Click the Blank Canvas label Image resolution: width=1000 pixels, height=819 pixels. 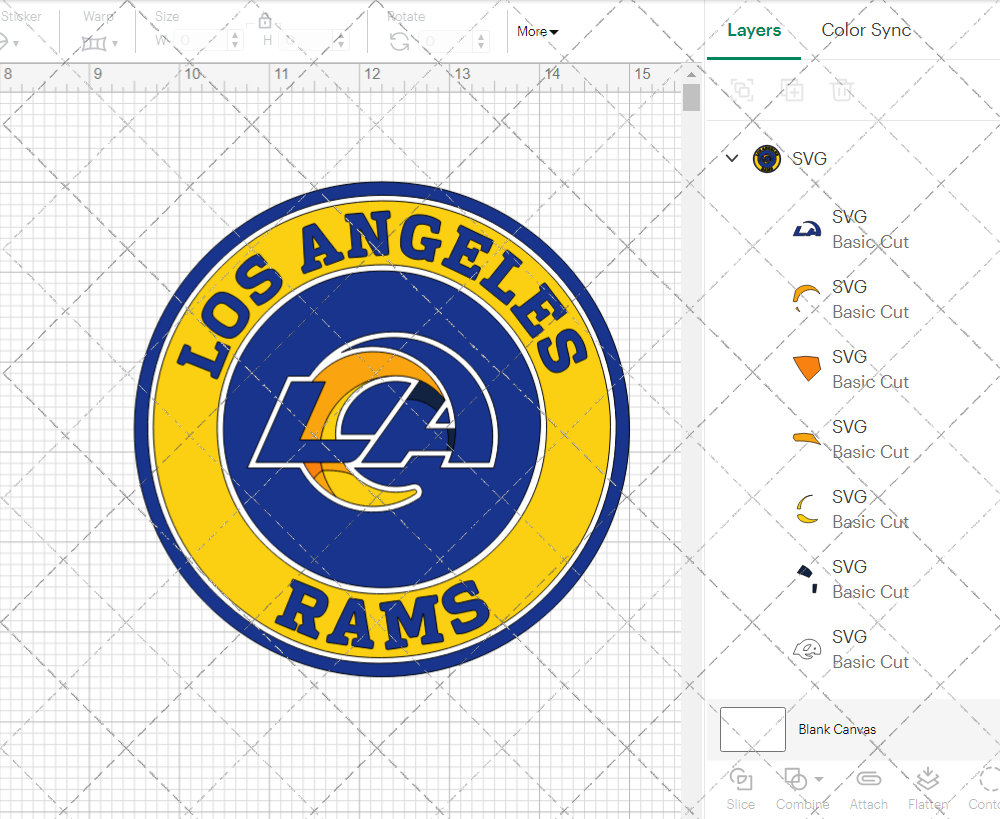837,729
